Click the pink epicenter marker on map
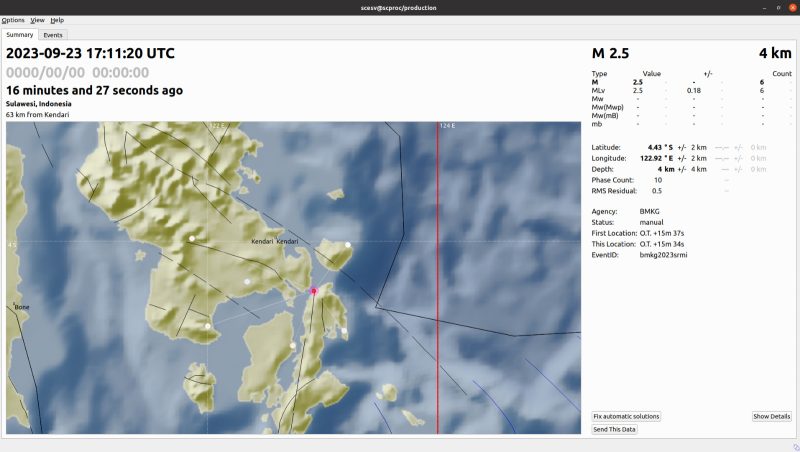The image size is (800, 452). (313, 291)
